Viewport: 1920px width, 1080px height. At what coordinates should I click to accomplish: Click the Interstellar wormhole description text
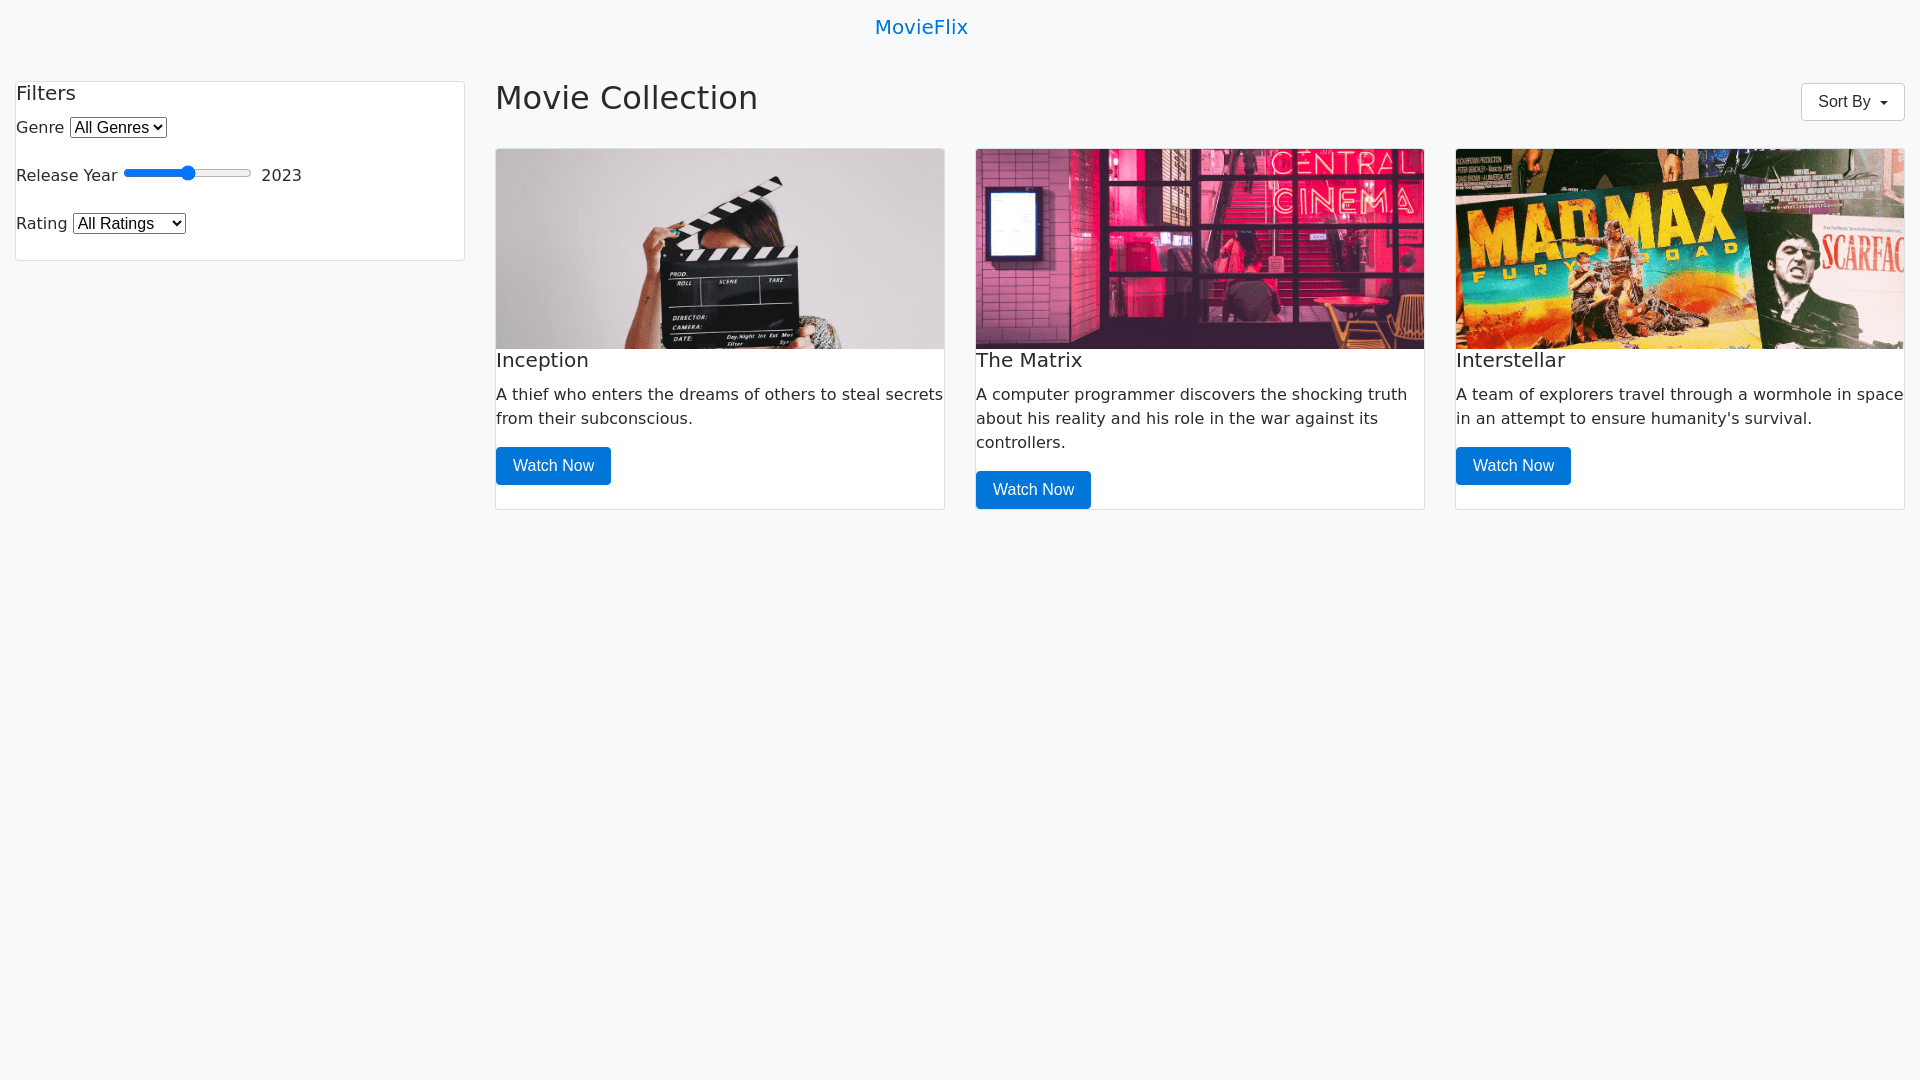1679,406
